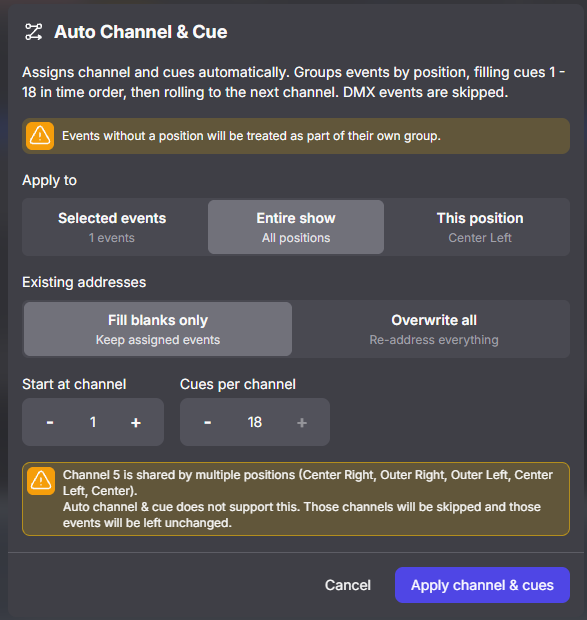587x620 pixels.
Task: Click the Auto Channel & Cue title text
Action: (x=141, y=32)
